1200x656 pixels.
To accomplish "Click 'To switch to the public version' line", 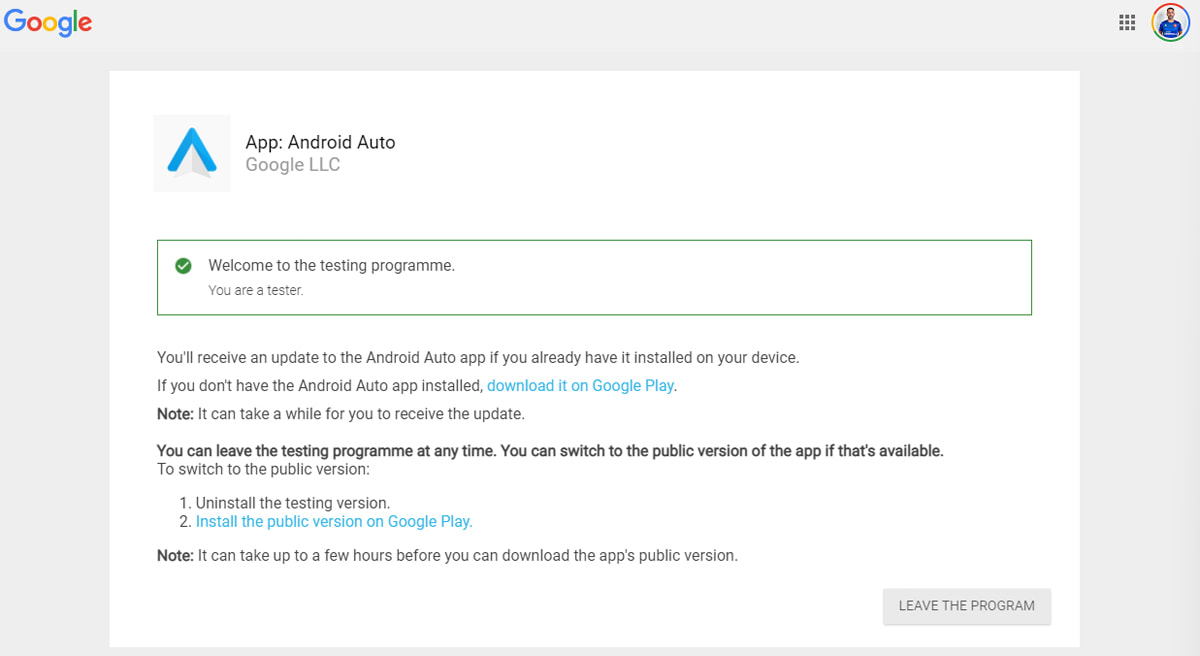I will [263, 469].
